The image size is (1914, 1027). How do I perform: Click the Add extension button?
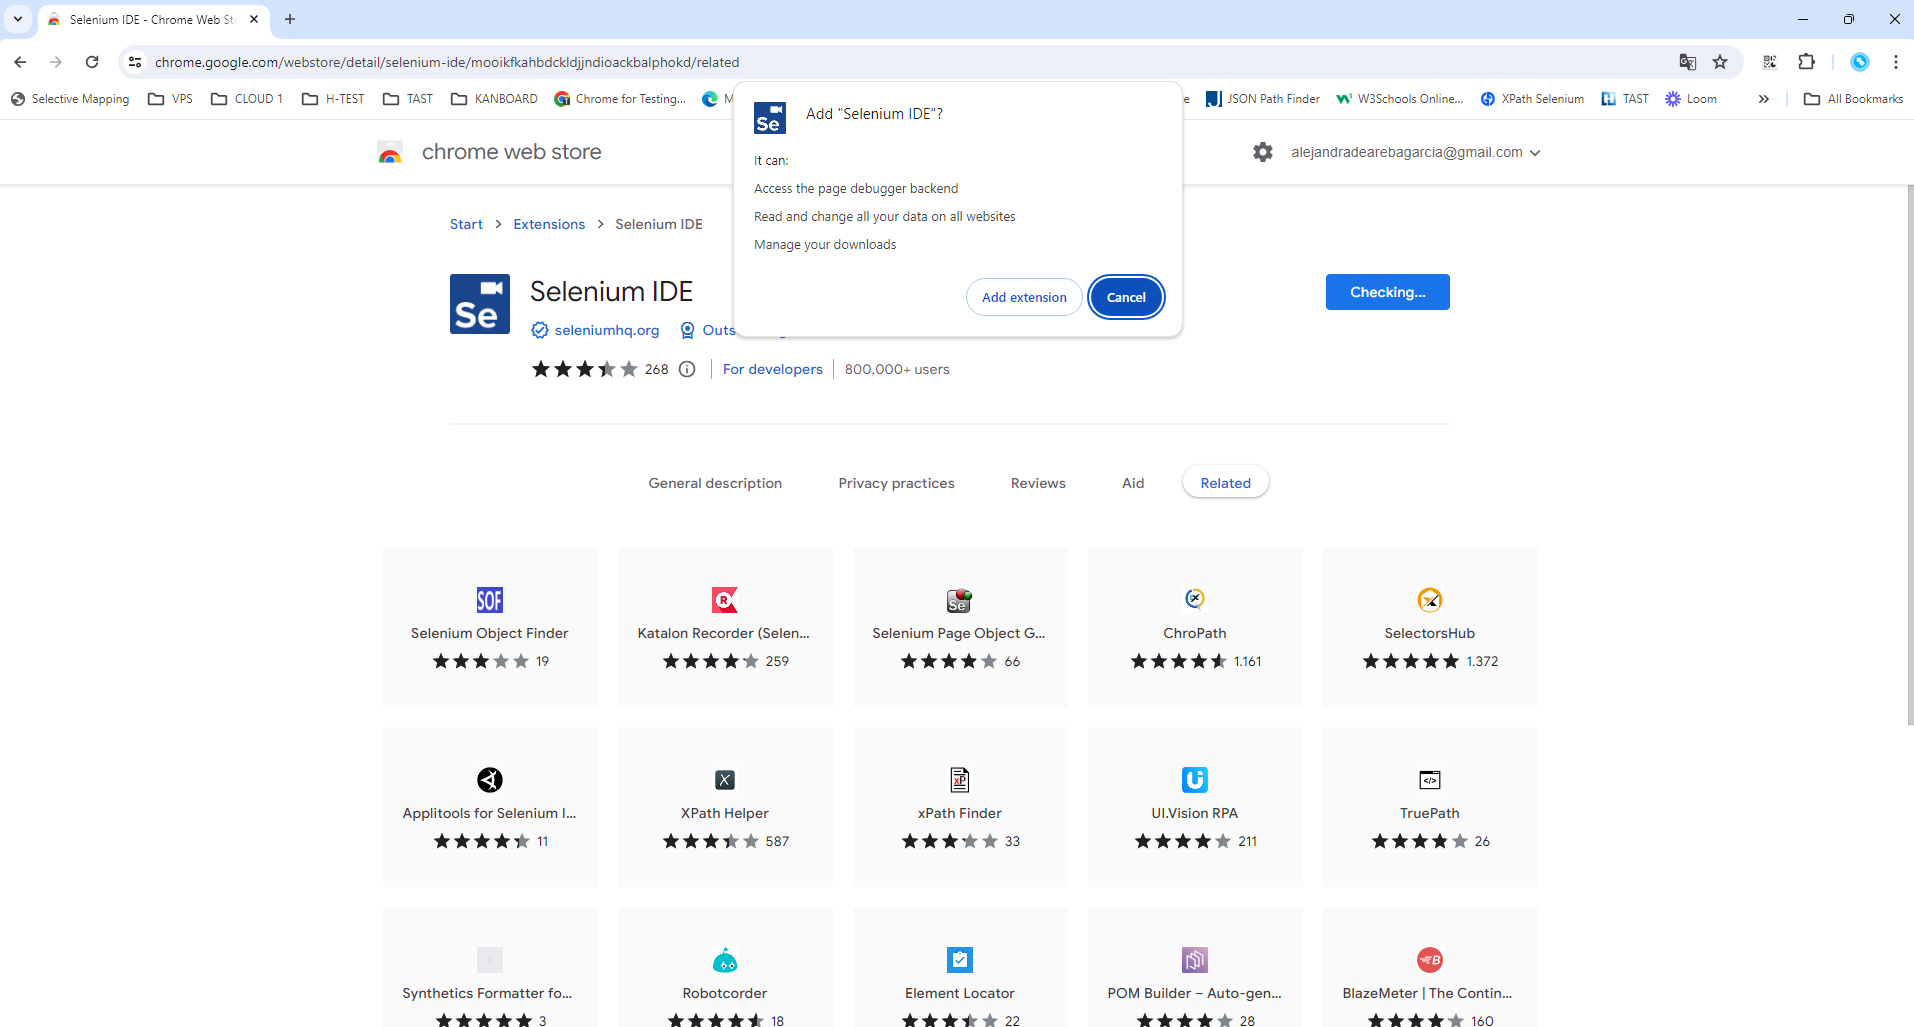click(1023, 297)
